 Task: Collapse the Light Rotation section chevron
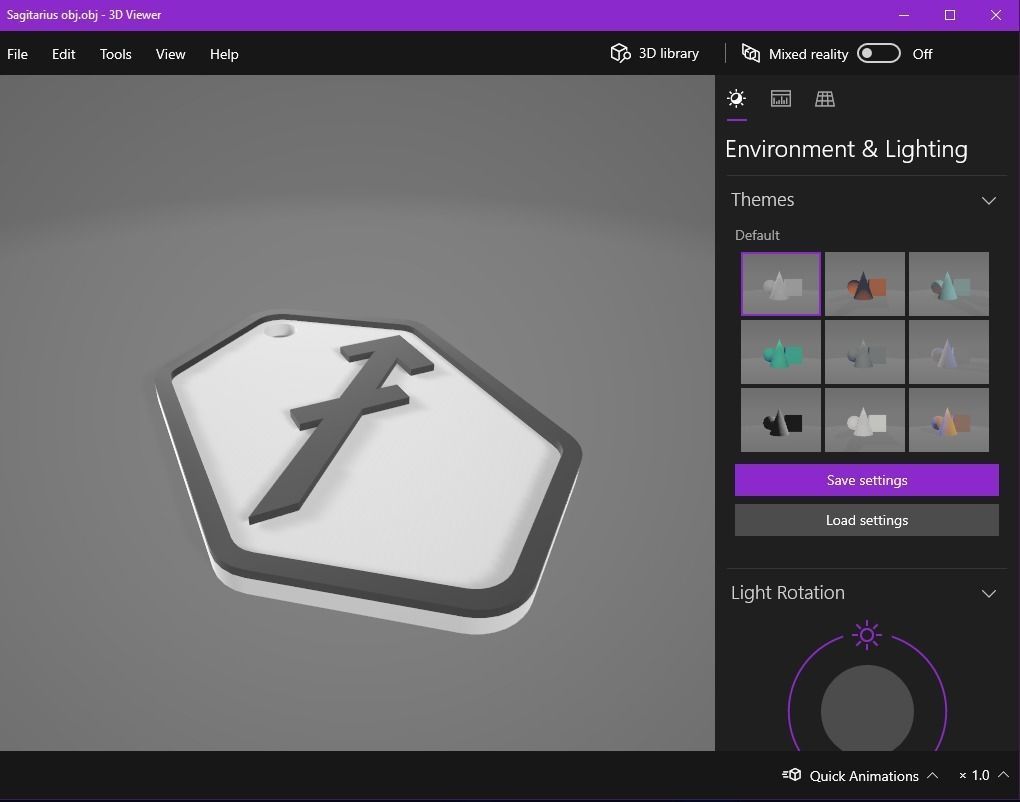click(x=989, y=593)
